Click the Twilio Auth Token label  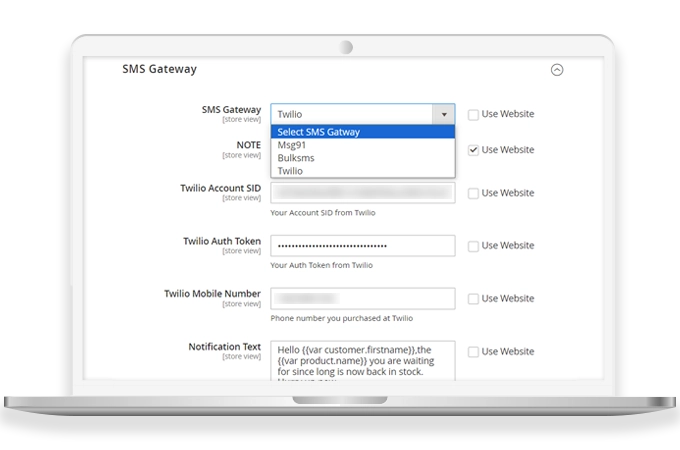tap(222, 241)
